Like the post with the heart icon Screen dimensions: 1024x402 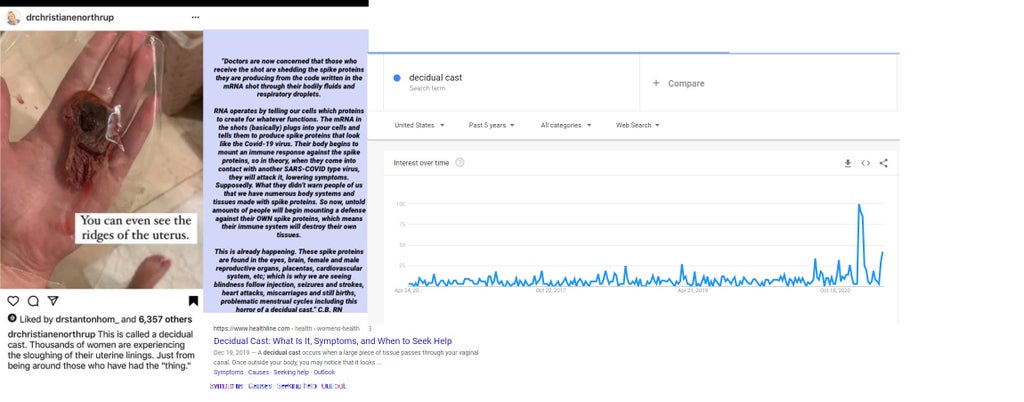tap(13, 300)
